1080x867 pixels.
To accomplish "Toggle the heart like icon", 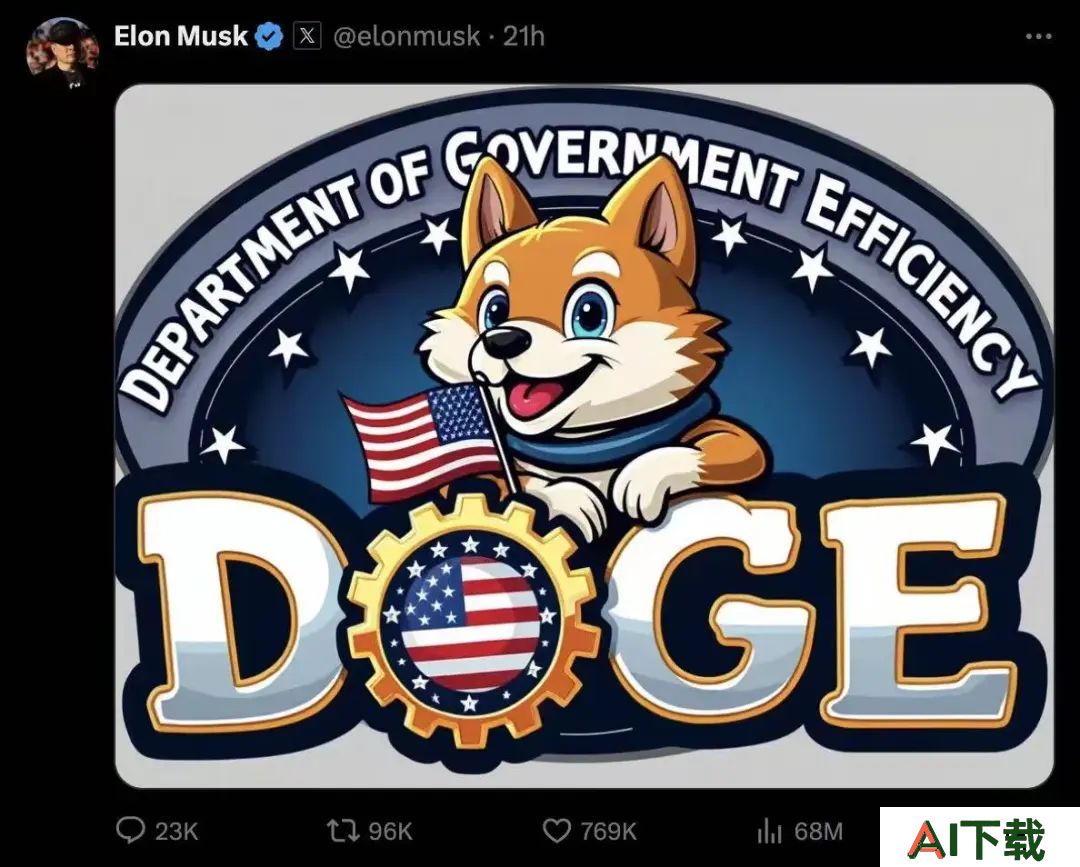I will click(557, 831).
